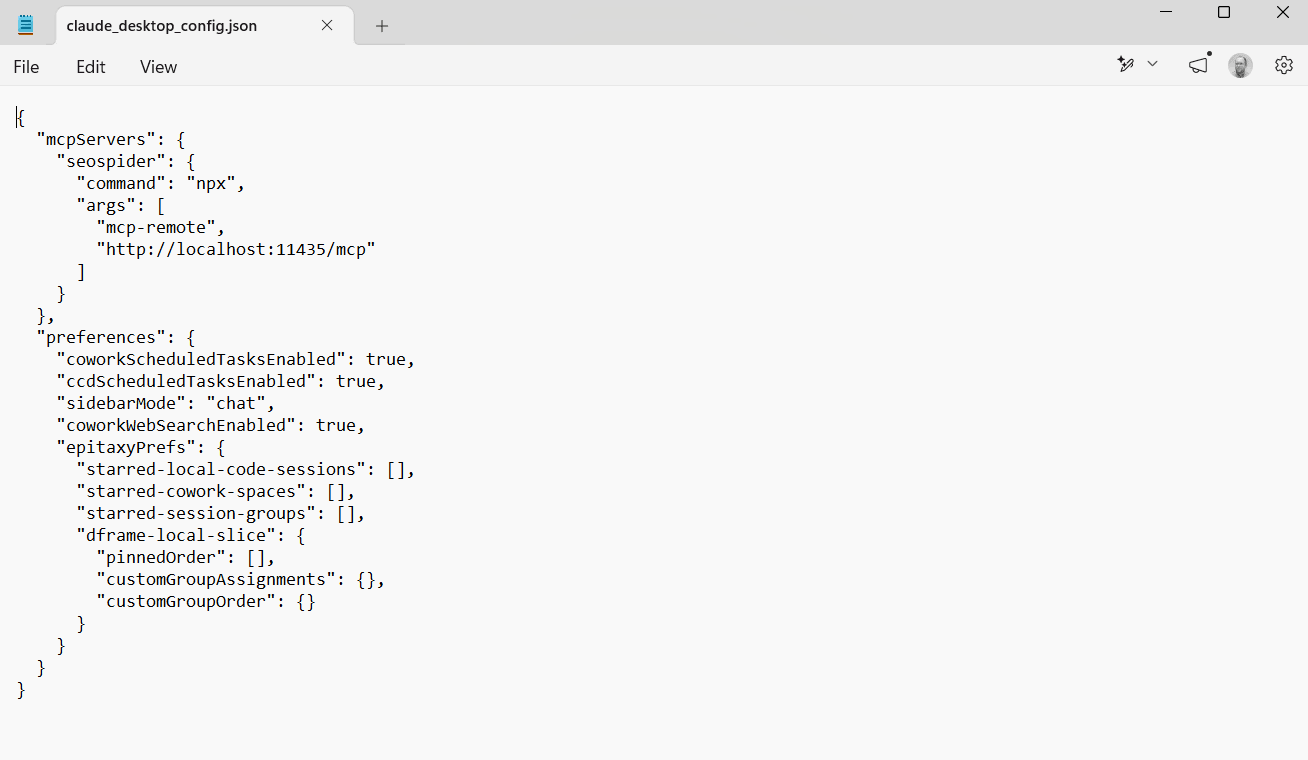Image resolution: width=1308 pixels, height=760 pixels.
Task: Click "starred-session-groups" key
Action: [x=196, y=513]
